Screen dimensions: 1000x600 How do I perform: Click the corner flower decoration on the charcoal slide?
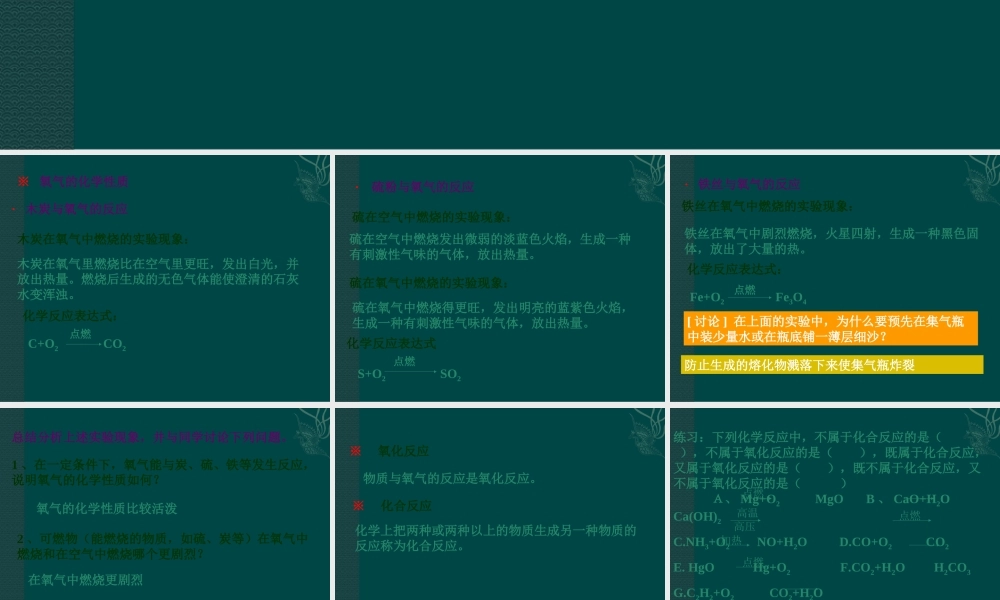pos(310,180)
